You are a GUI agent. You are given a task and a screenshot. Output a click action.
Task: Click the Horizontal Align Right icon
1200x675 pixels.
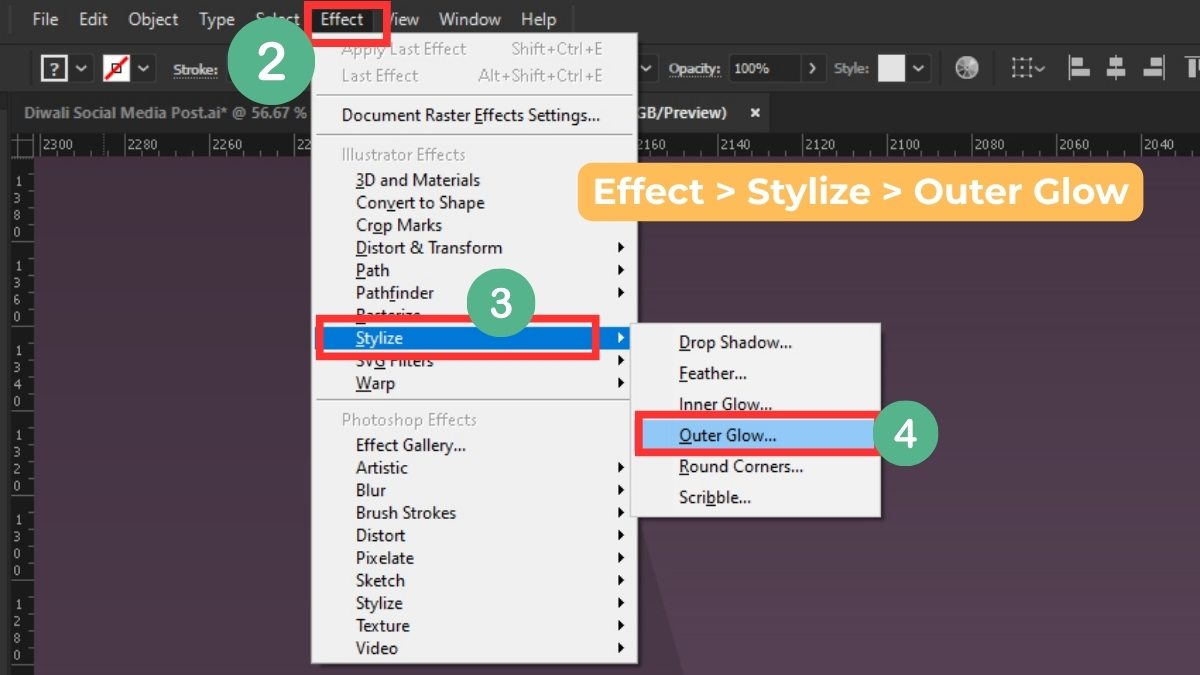pos(1153,68)
